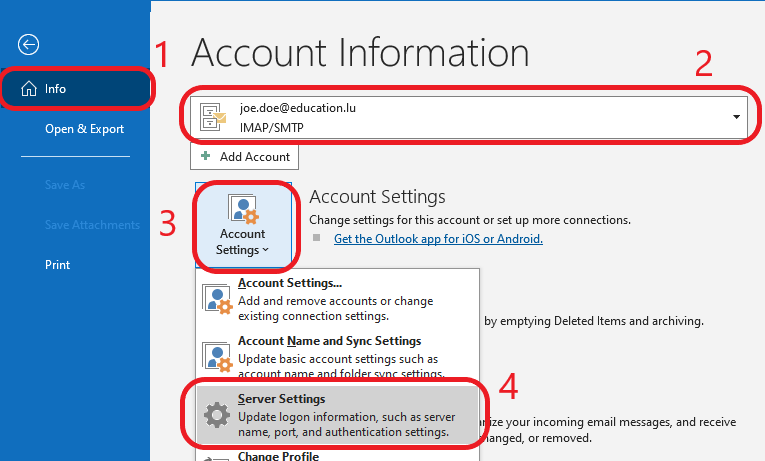Select Server Settings from the menu
The image size is (765, 461).
337,415
